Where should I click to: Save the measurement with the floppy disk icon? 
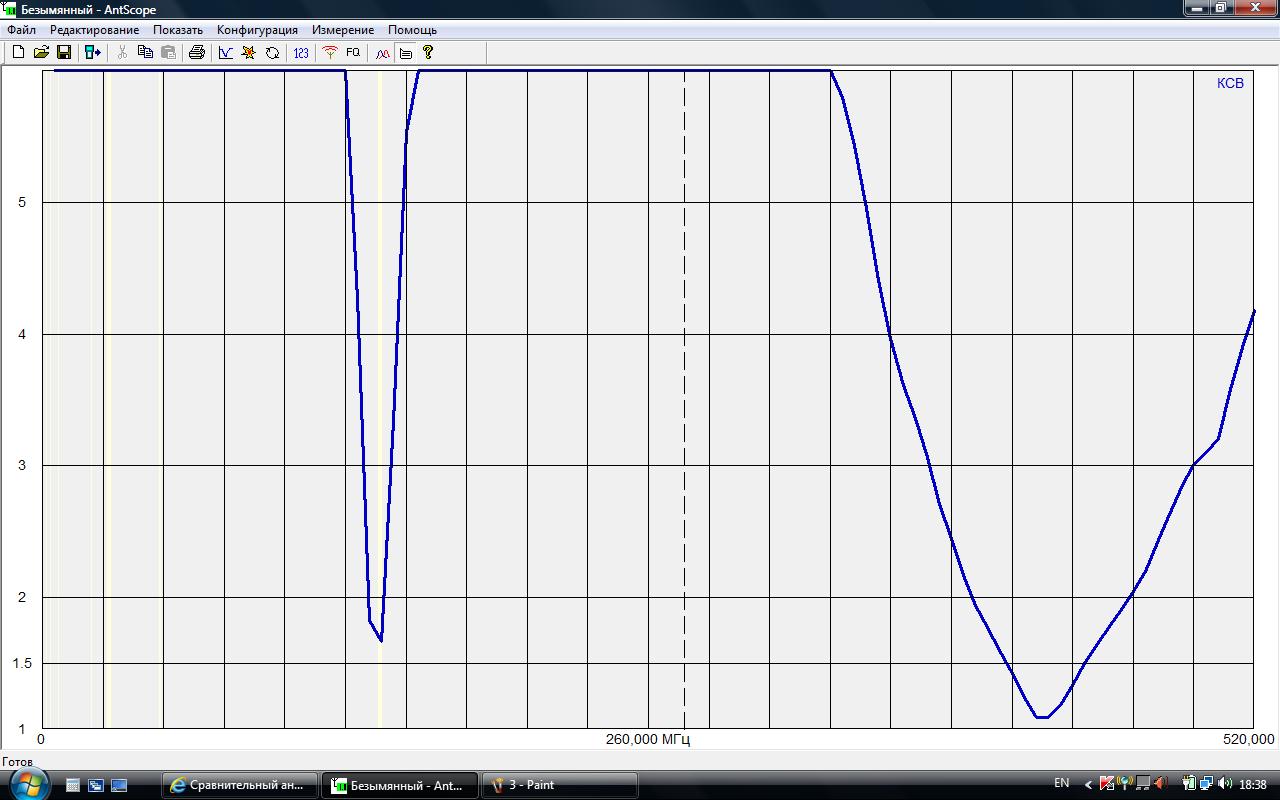[64, 53]
